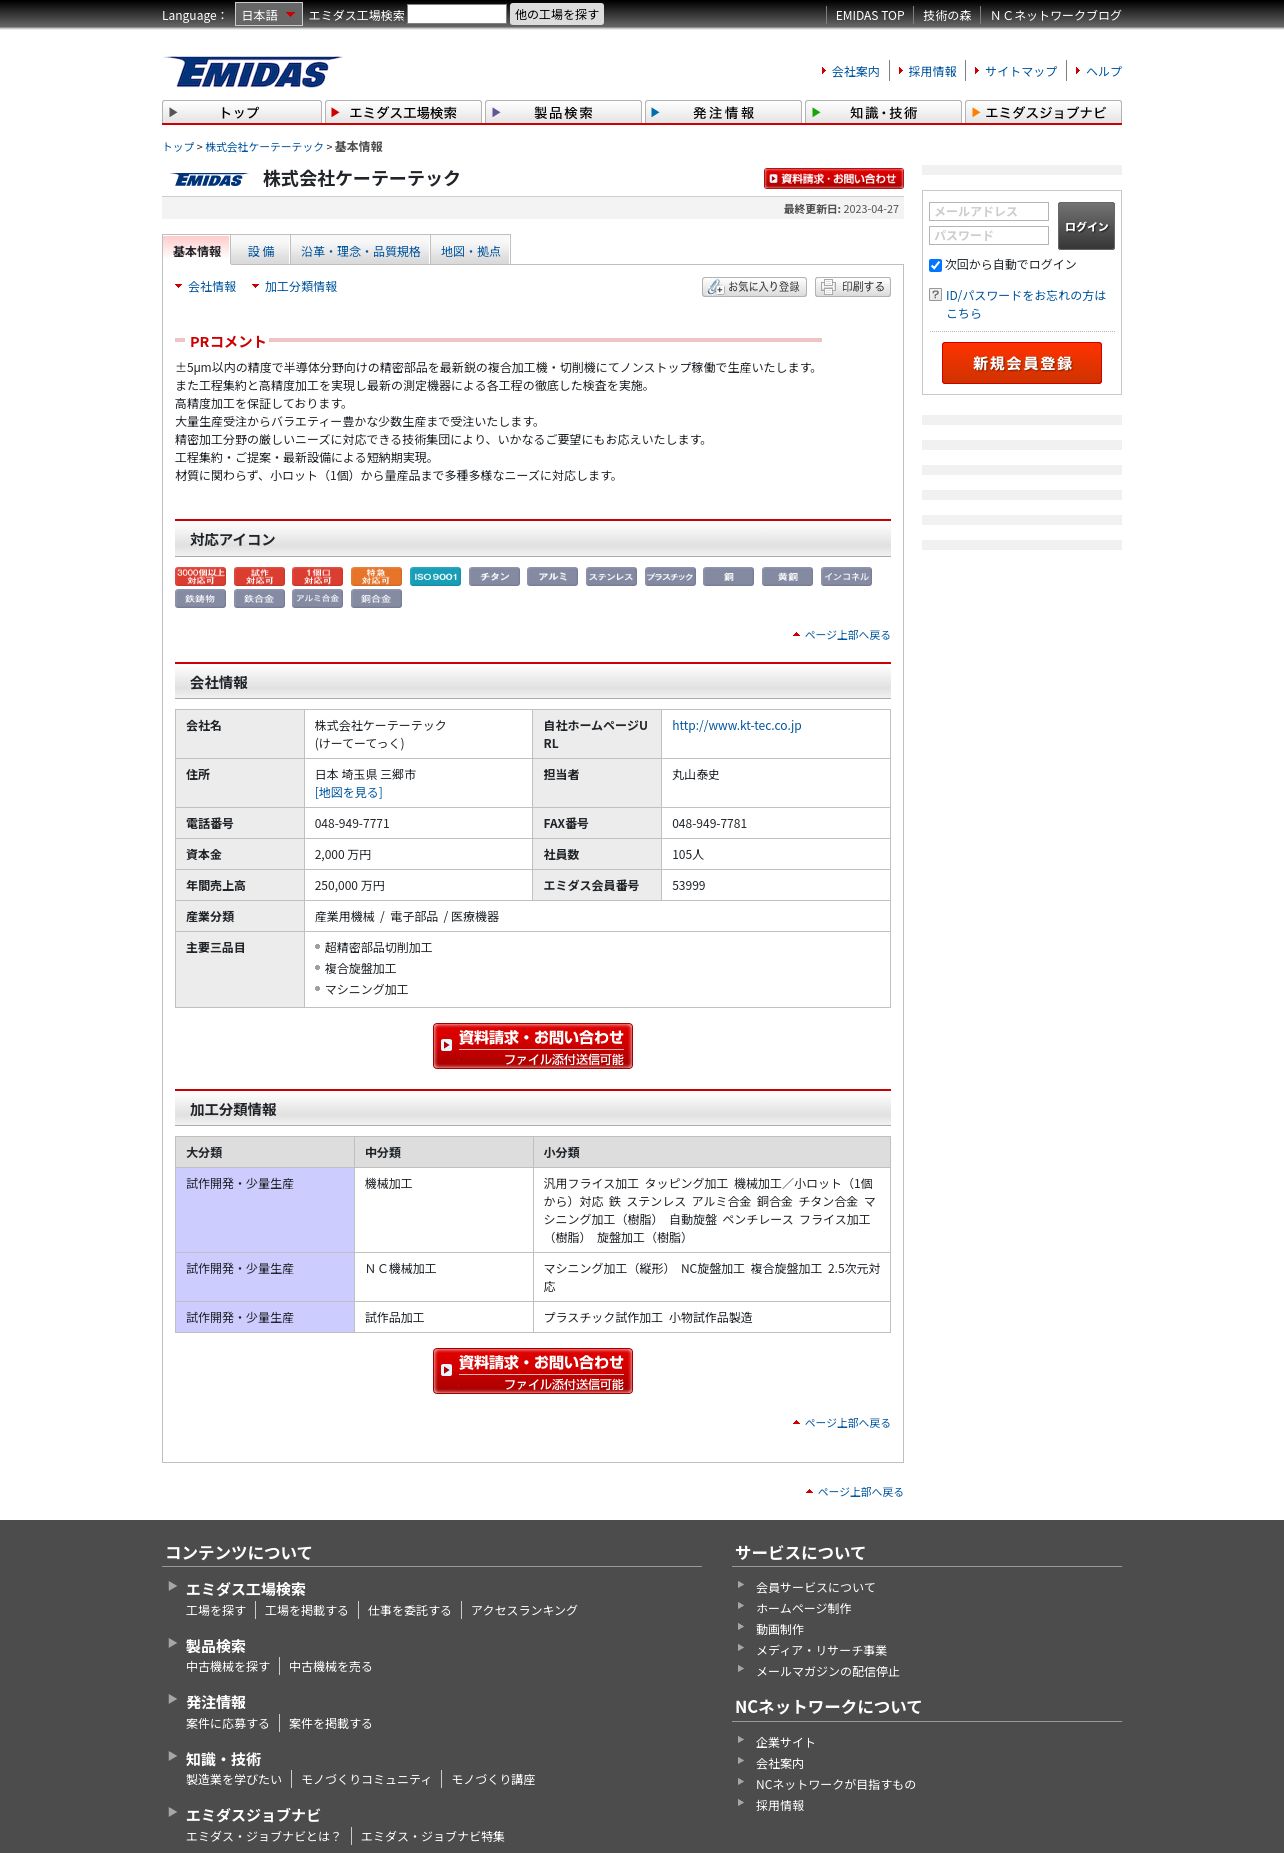Click the help question-mark icon for forgotten password
This screenshot has height=1853, width=1284.
(935, 295)
